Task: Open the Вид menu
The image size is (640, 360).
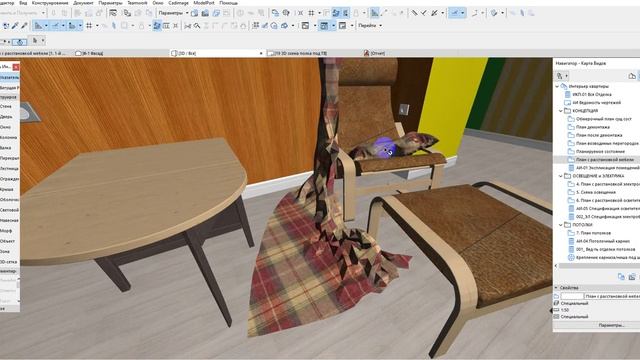Action: pos(23,3)
